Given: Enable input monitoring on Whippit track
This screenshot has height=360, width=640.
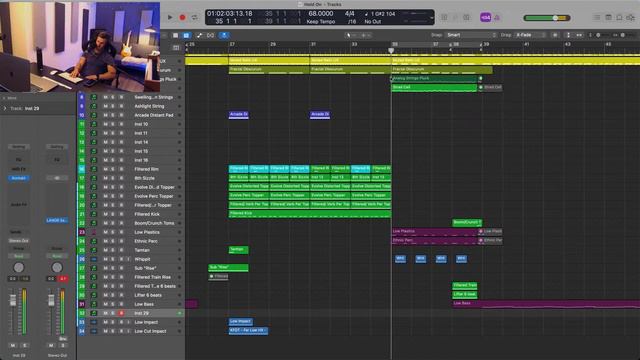Looking at the screenshot, I should click(128, 259).
